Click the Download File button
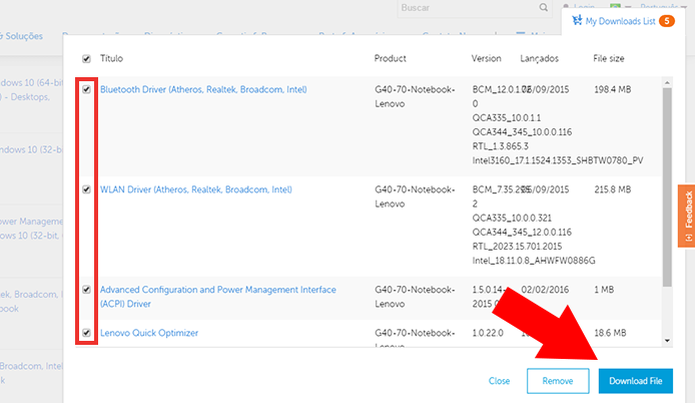The width and height of the screenshot is (695, 403). pyautogui.click(x=636, y=381)
